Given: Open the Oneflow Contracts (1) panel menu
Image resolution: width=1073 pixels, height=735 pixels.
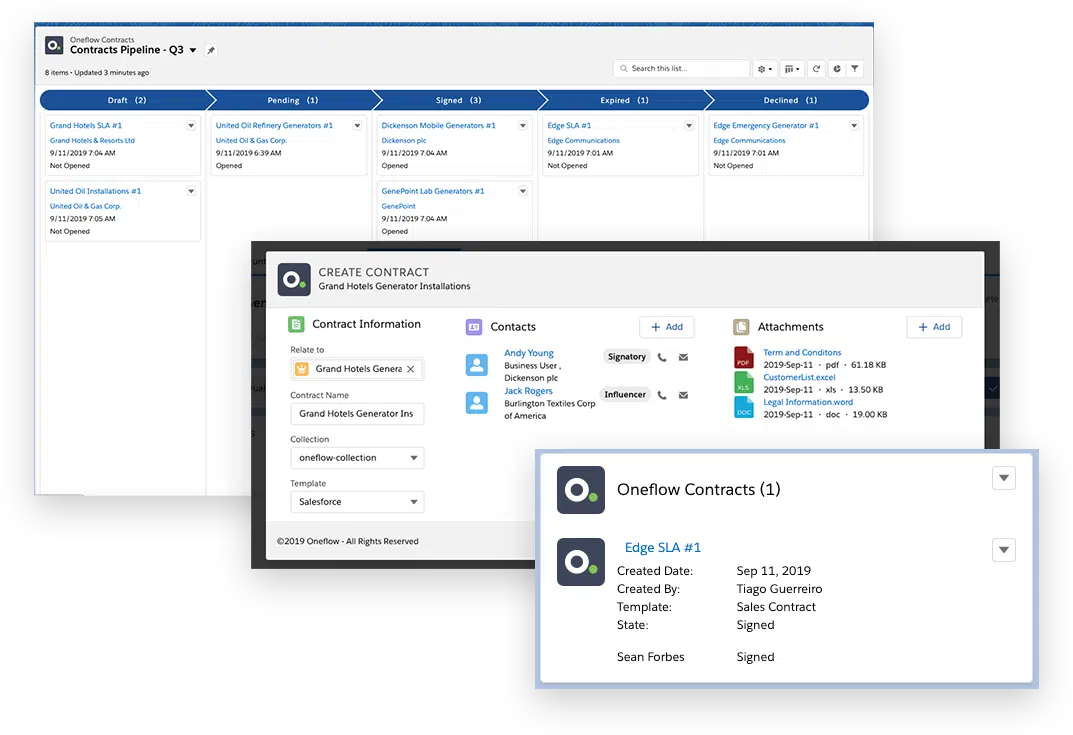Looking at the screenshot, I should click(1004, 478).
